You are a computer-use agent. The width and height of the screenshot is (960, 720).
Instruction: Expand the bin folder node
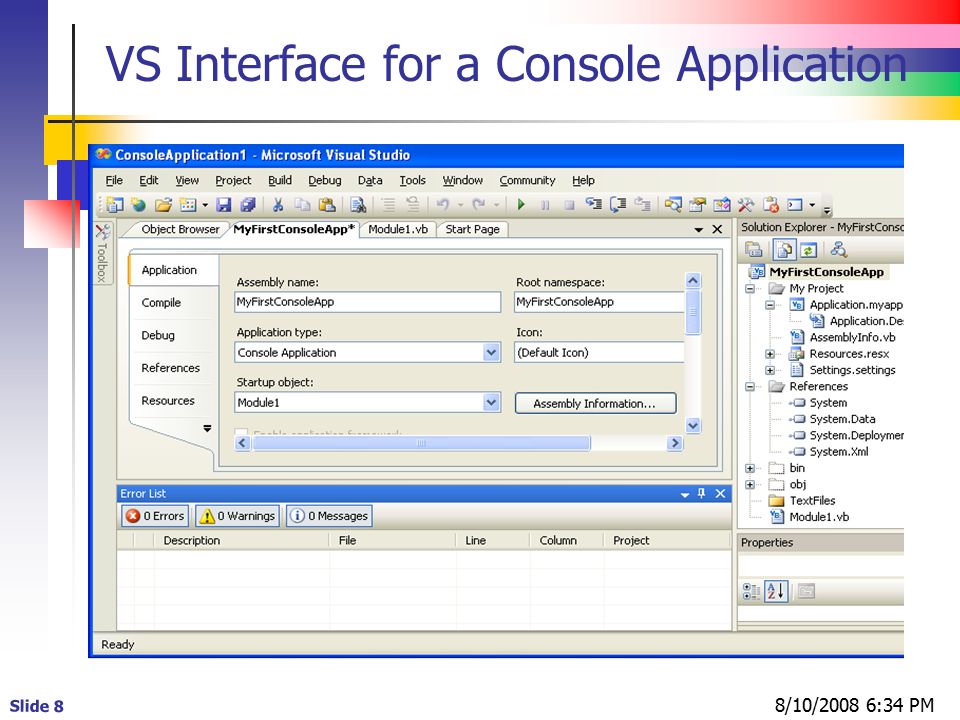[750, 468]
